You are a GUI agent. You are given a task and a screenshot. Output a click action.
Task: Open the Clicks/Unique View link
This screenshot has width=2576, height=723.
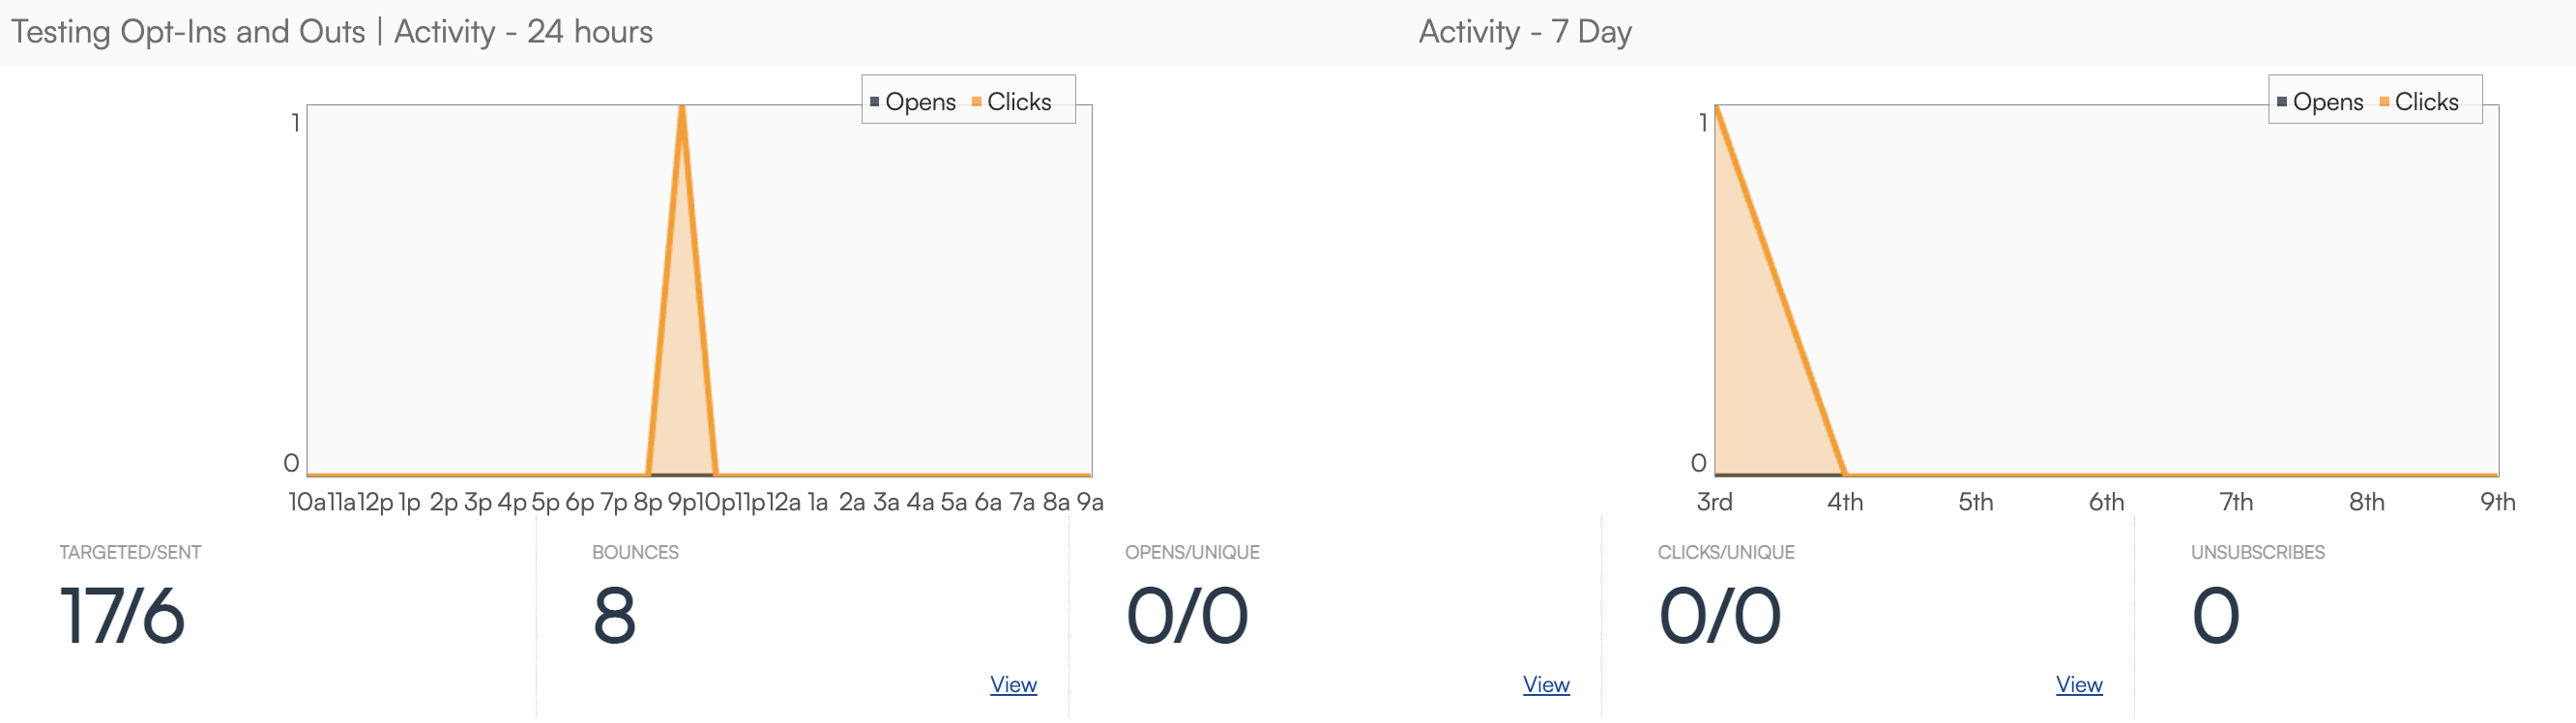point(2078,684)
